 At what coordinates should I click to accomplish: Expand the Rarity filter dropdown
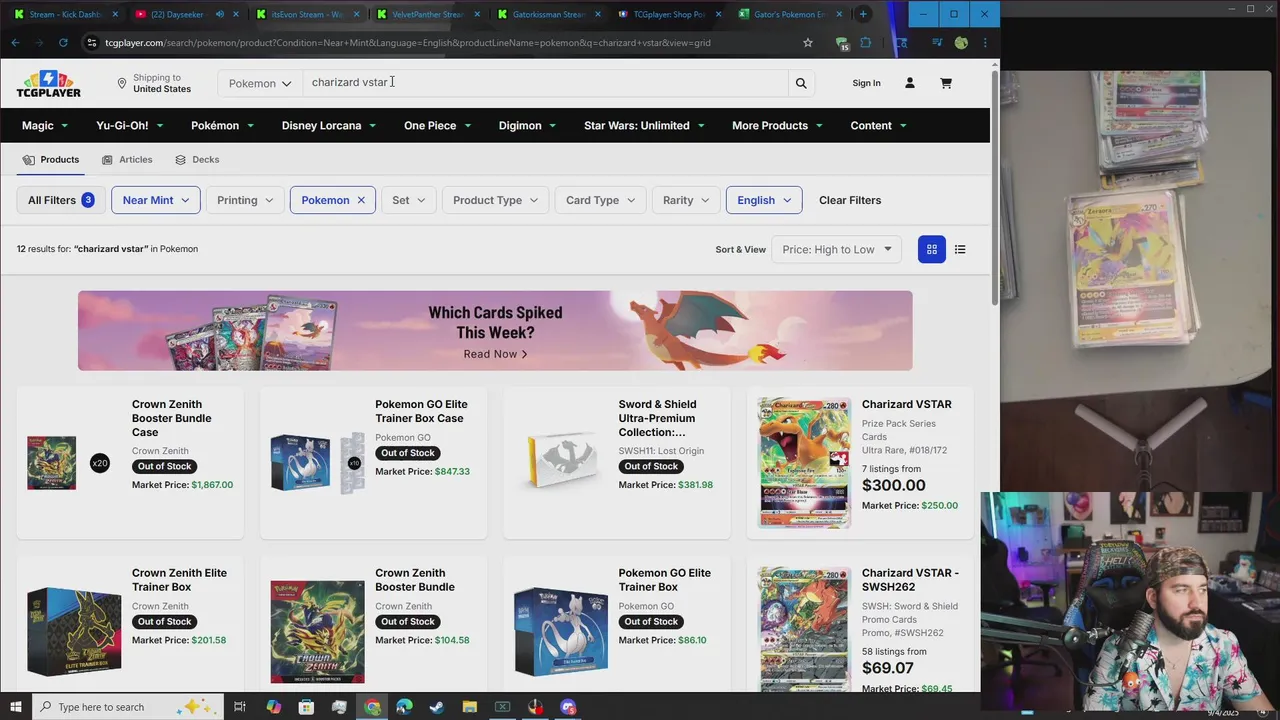point(686,200)
